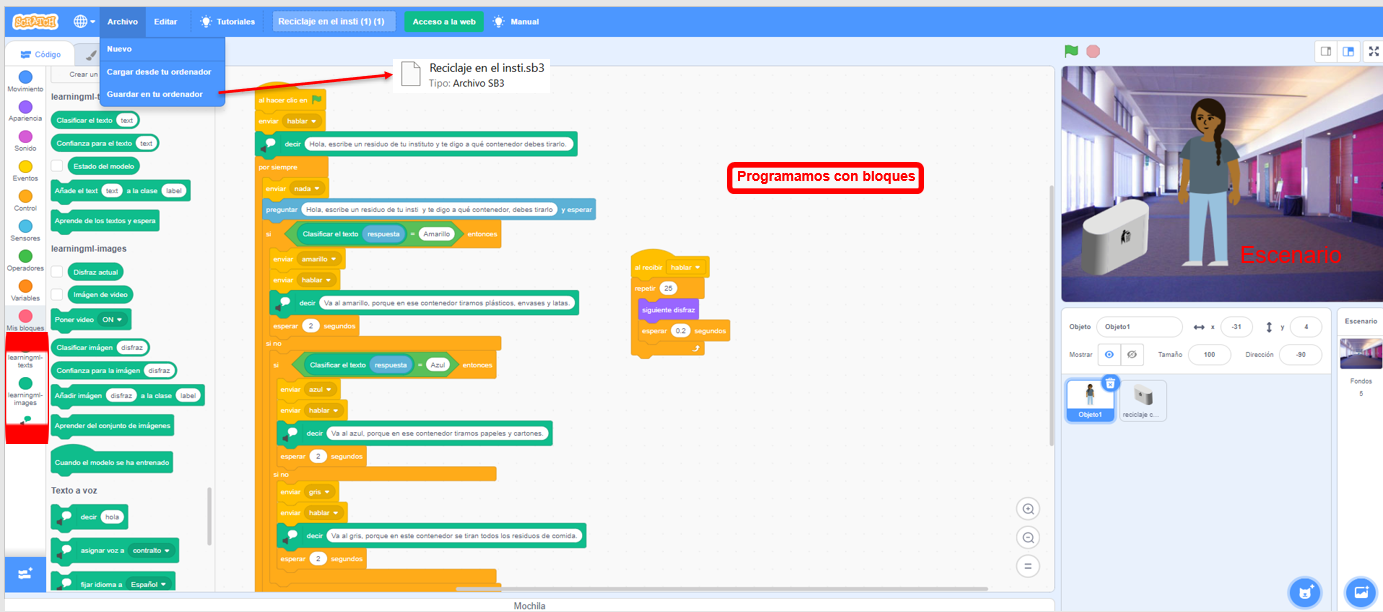
Task: Check the Disfraz actual checkbox
Action: click(57, 271)
